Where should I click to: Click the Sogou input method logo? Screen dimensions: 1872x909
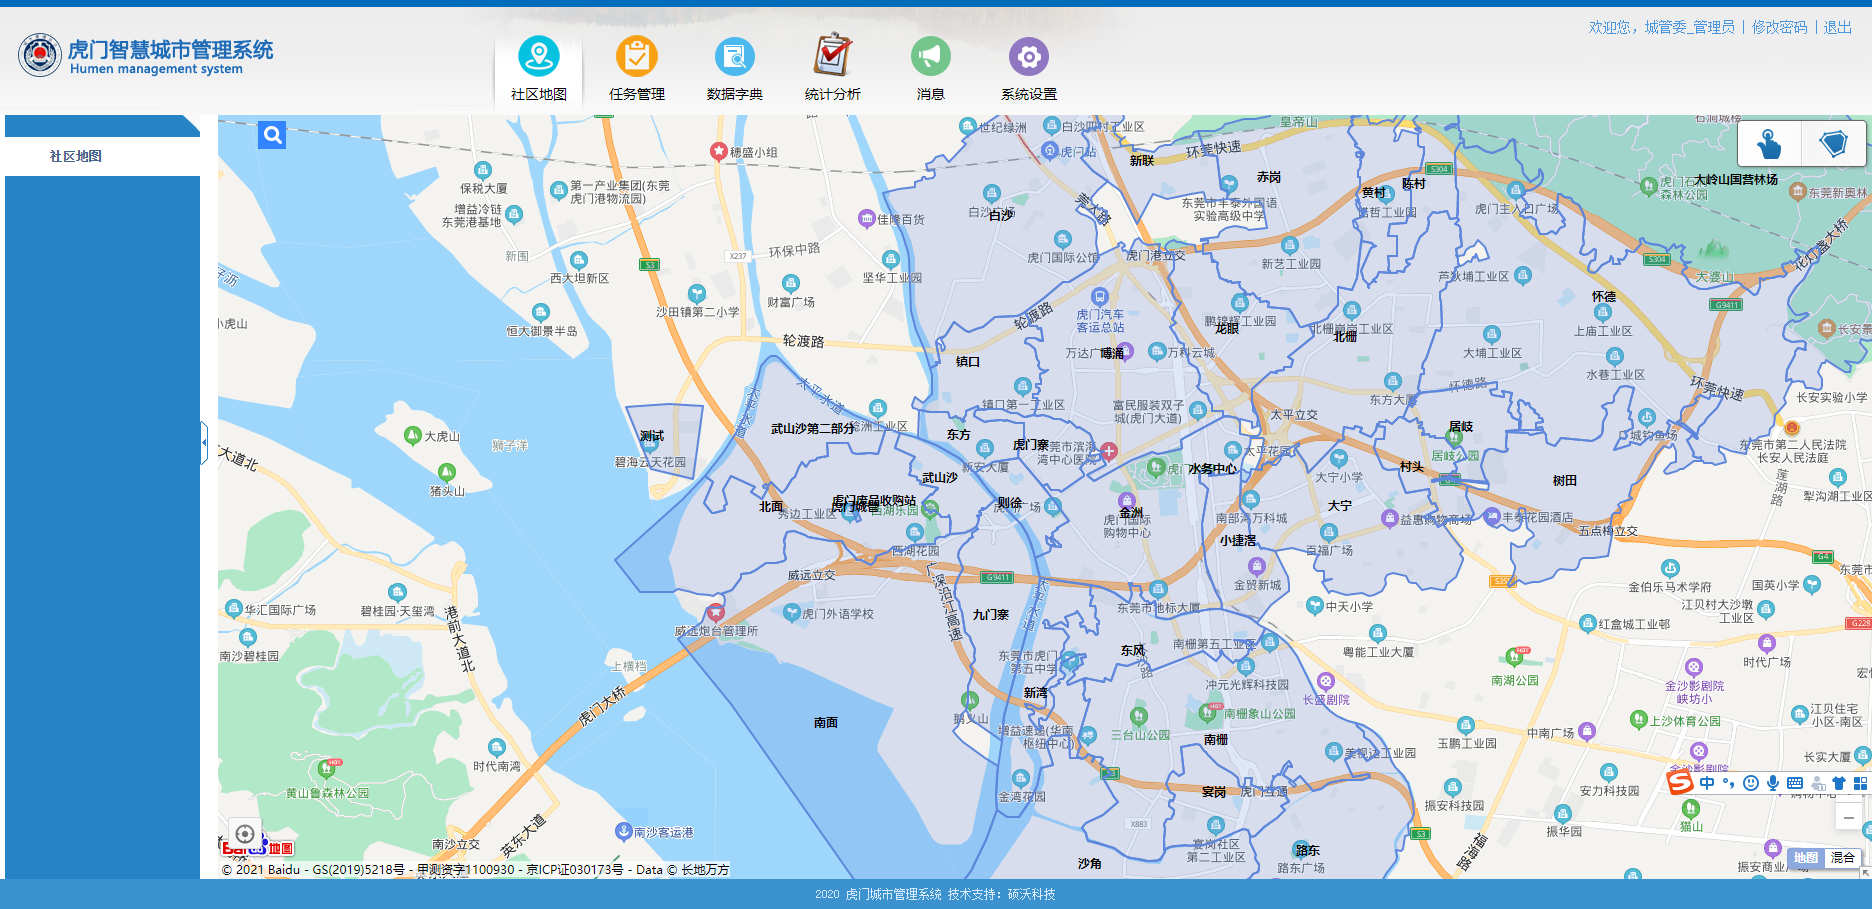(1680, 782)
